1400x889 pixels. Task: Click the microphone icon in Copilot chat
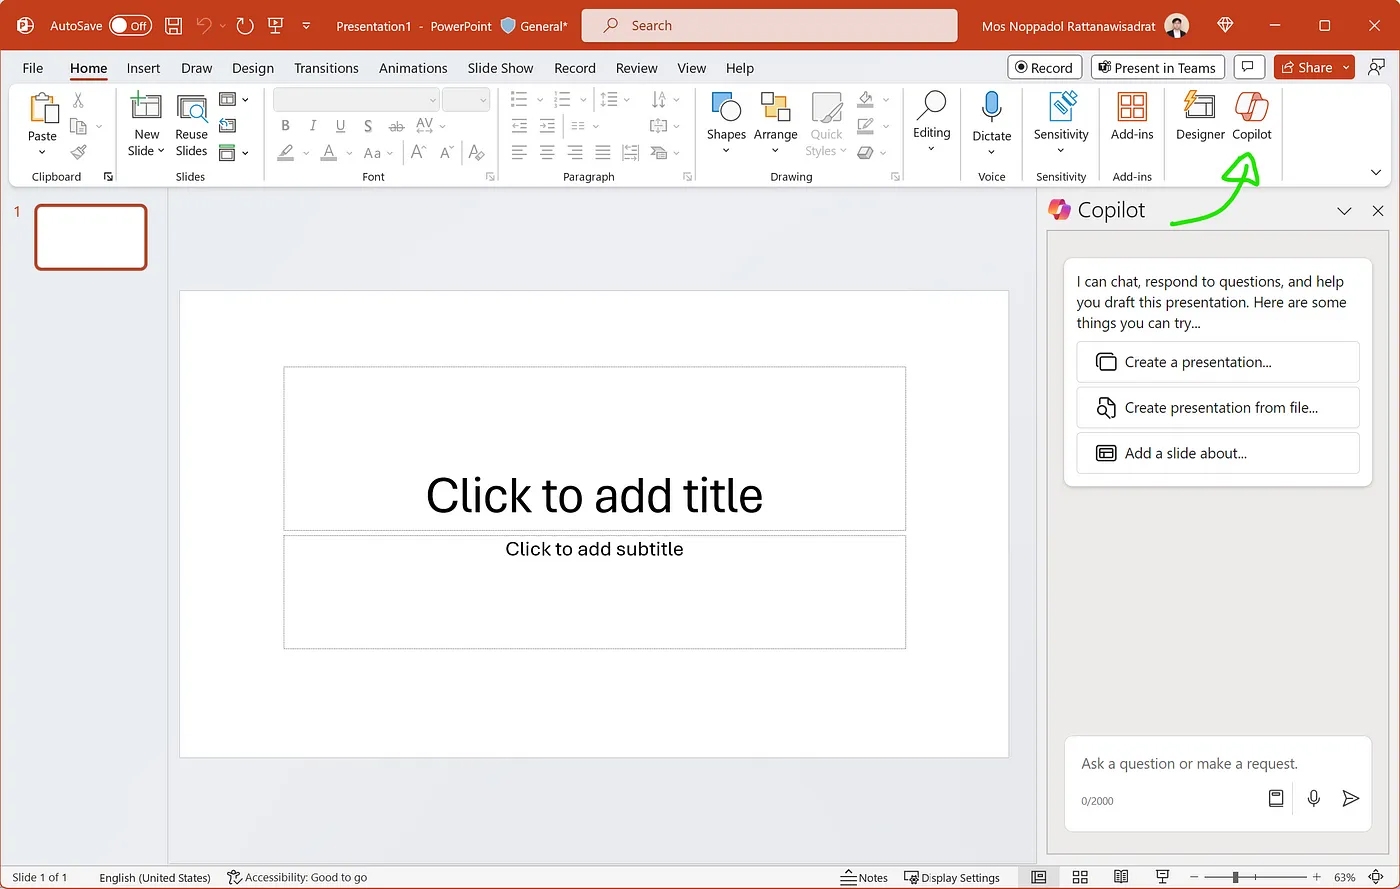(x=1313, y=798)
